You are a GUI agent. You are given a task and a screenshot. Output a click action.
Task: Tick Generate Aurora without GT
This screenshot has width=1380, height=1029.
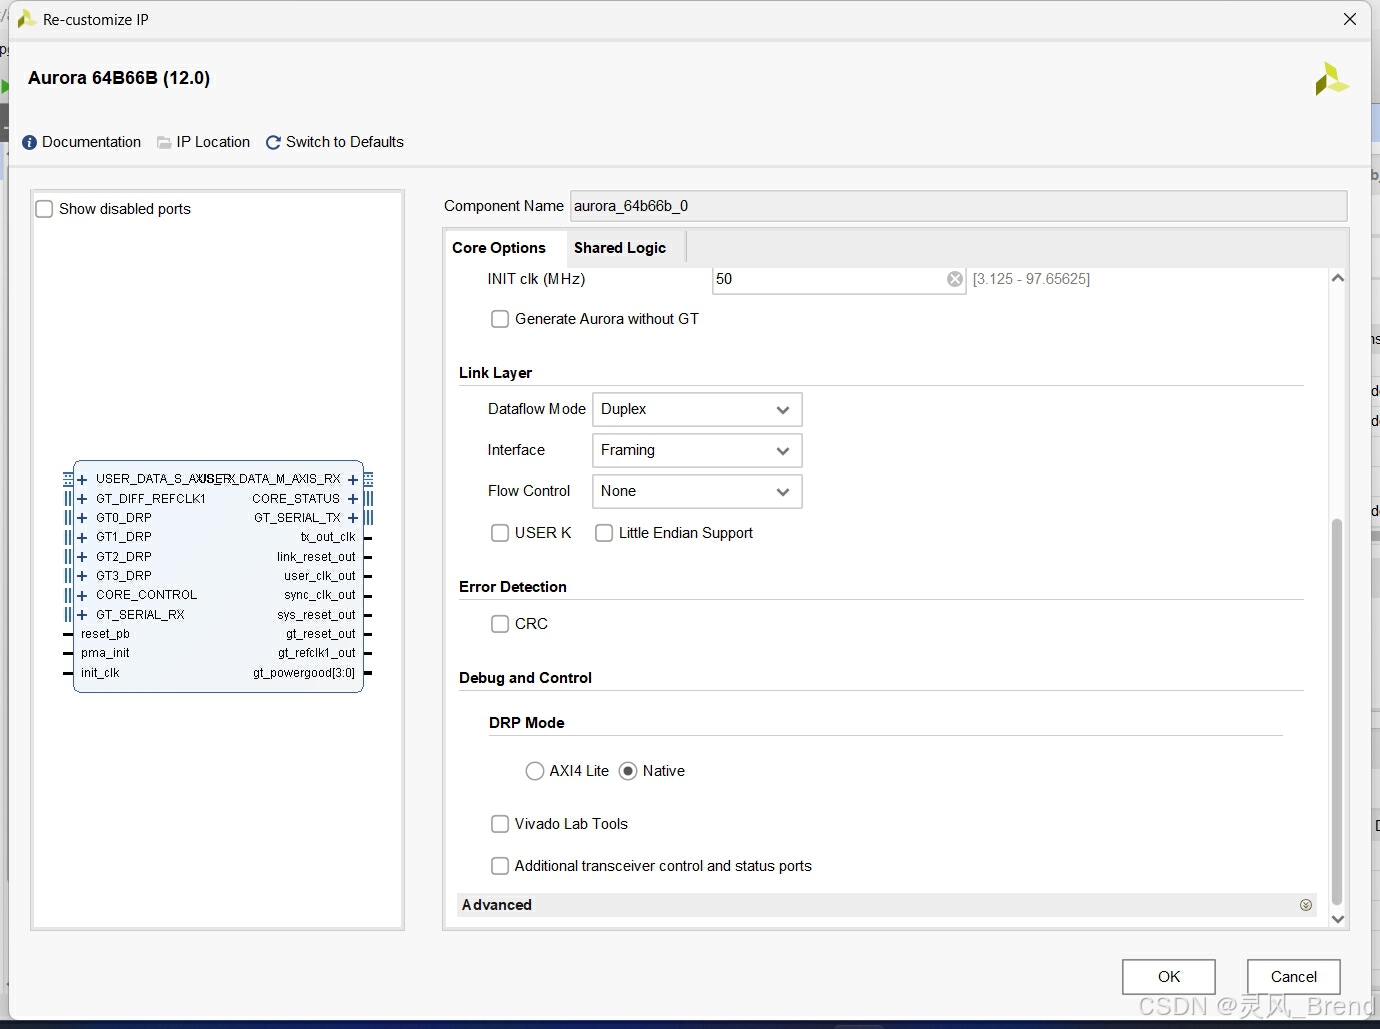(500, 319)
